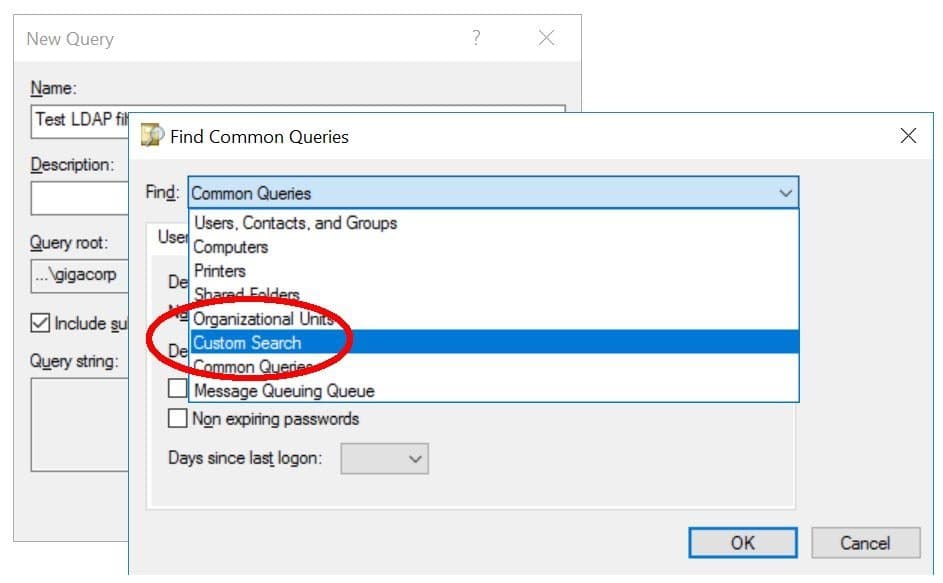Expand the Find combo box arrow
Image resolution: width=943 pixels, height=583 pixels.
point(785,193)
